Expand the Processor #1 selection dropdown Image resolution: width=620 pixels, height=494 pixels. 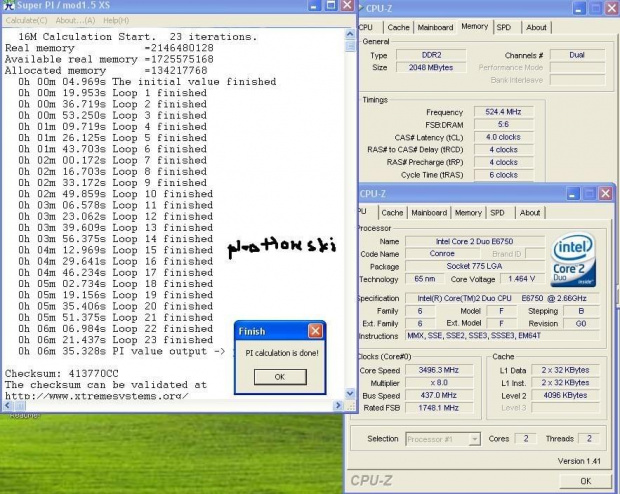point(474,439)
